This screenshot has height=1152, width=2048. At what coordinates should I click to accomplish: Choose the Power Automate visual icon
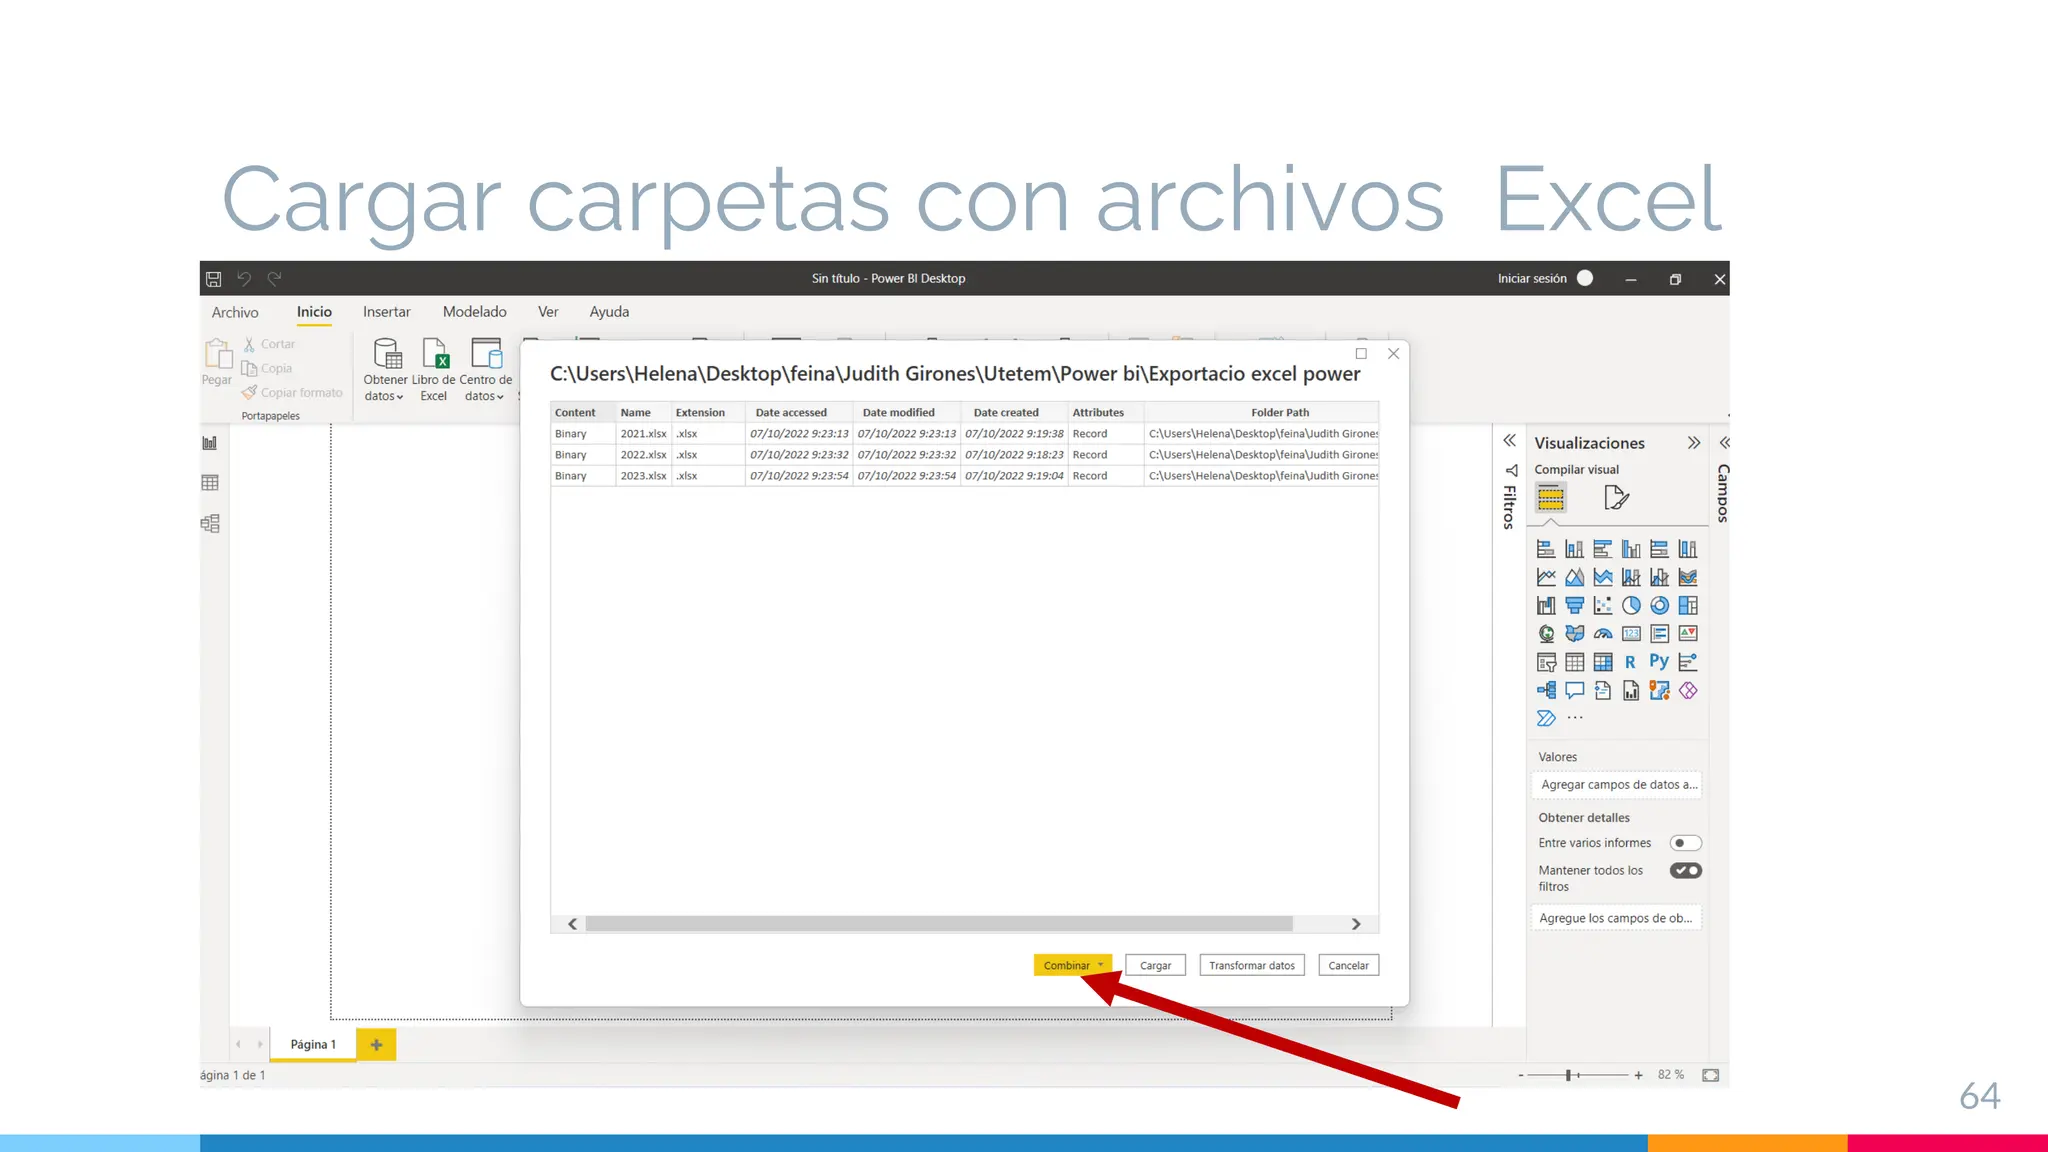[1546, 718]
